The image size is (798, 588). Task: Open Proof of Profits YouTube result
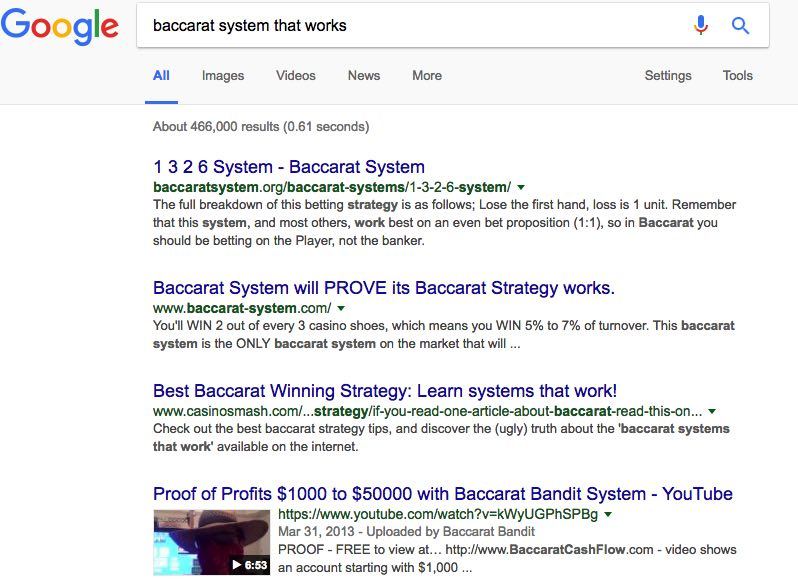pos(443,494)
